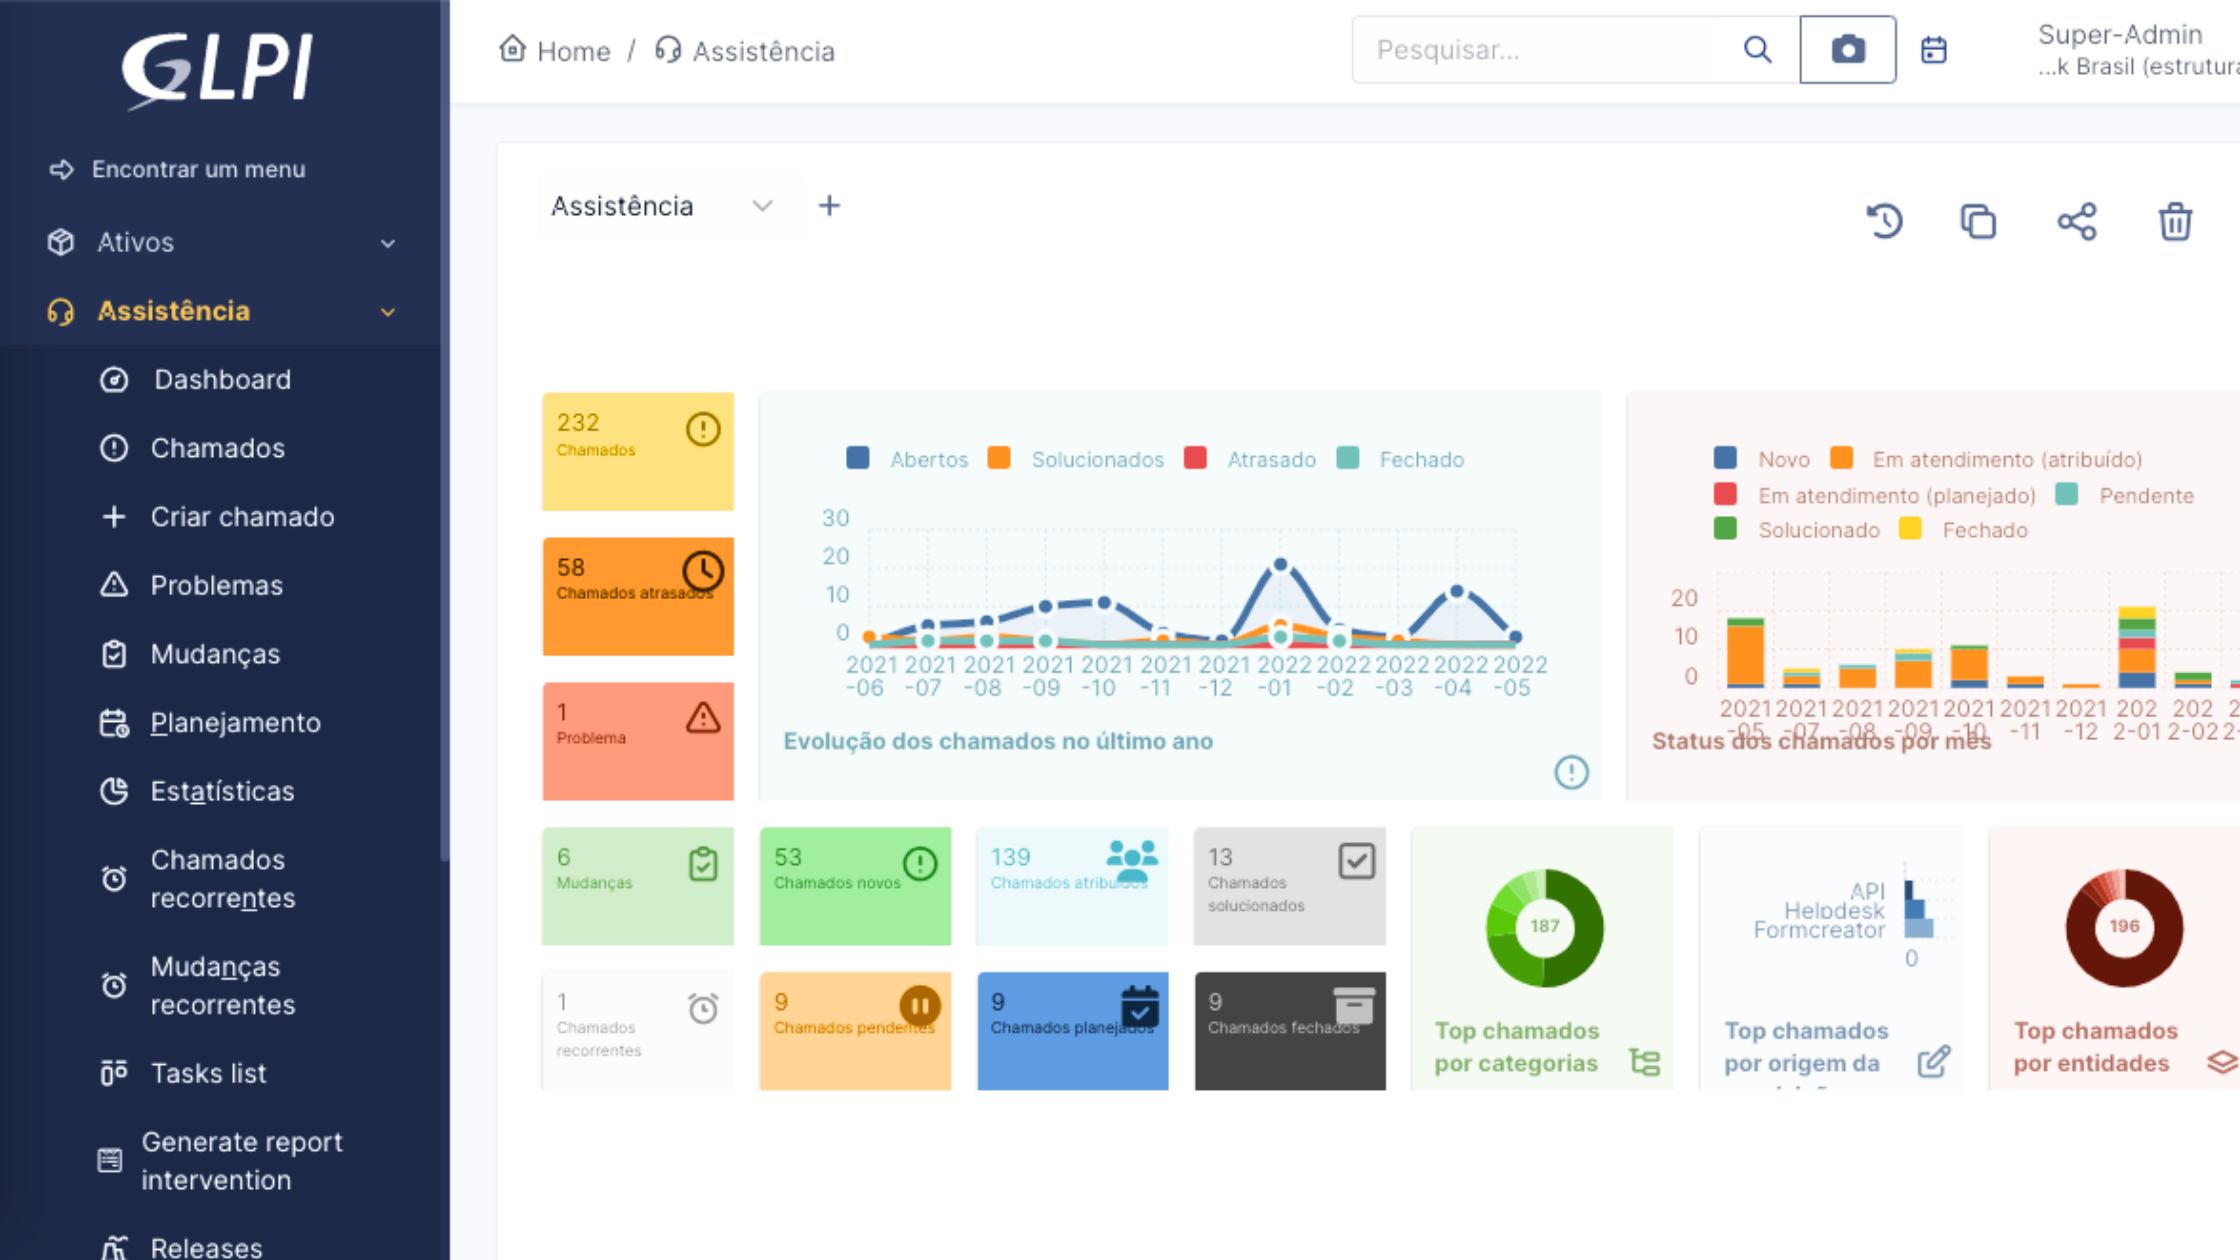This screenshot has height=1260, width=2240.
Task: Click Criar chamado link
Action: (242, 517)
